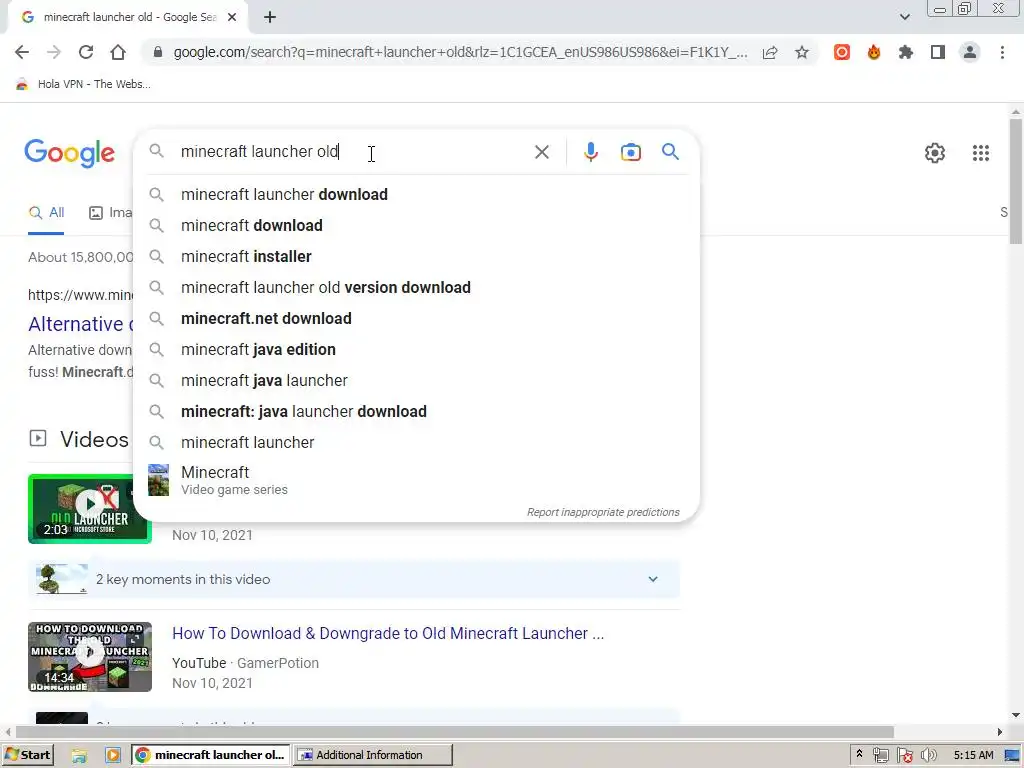Select the All results tab
The image size is (1024, 768).
click(x=46, y=213)
